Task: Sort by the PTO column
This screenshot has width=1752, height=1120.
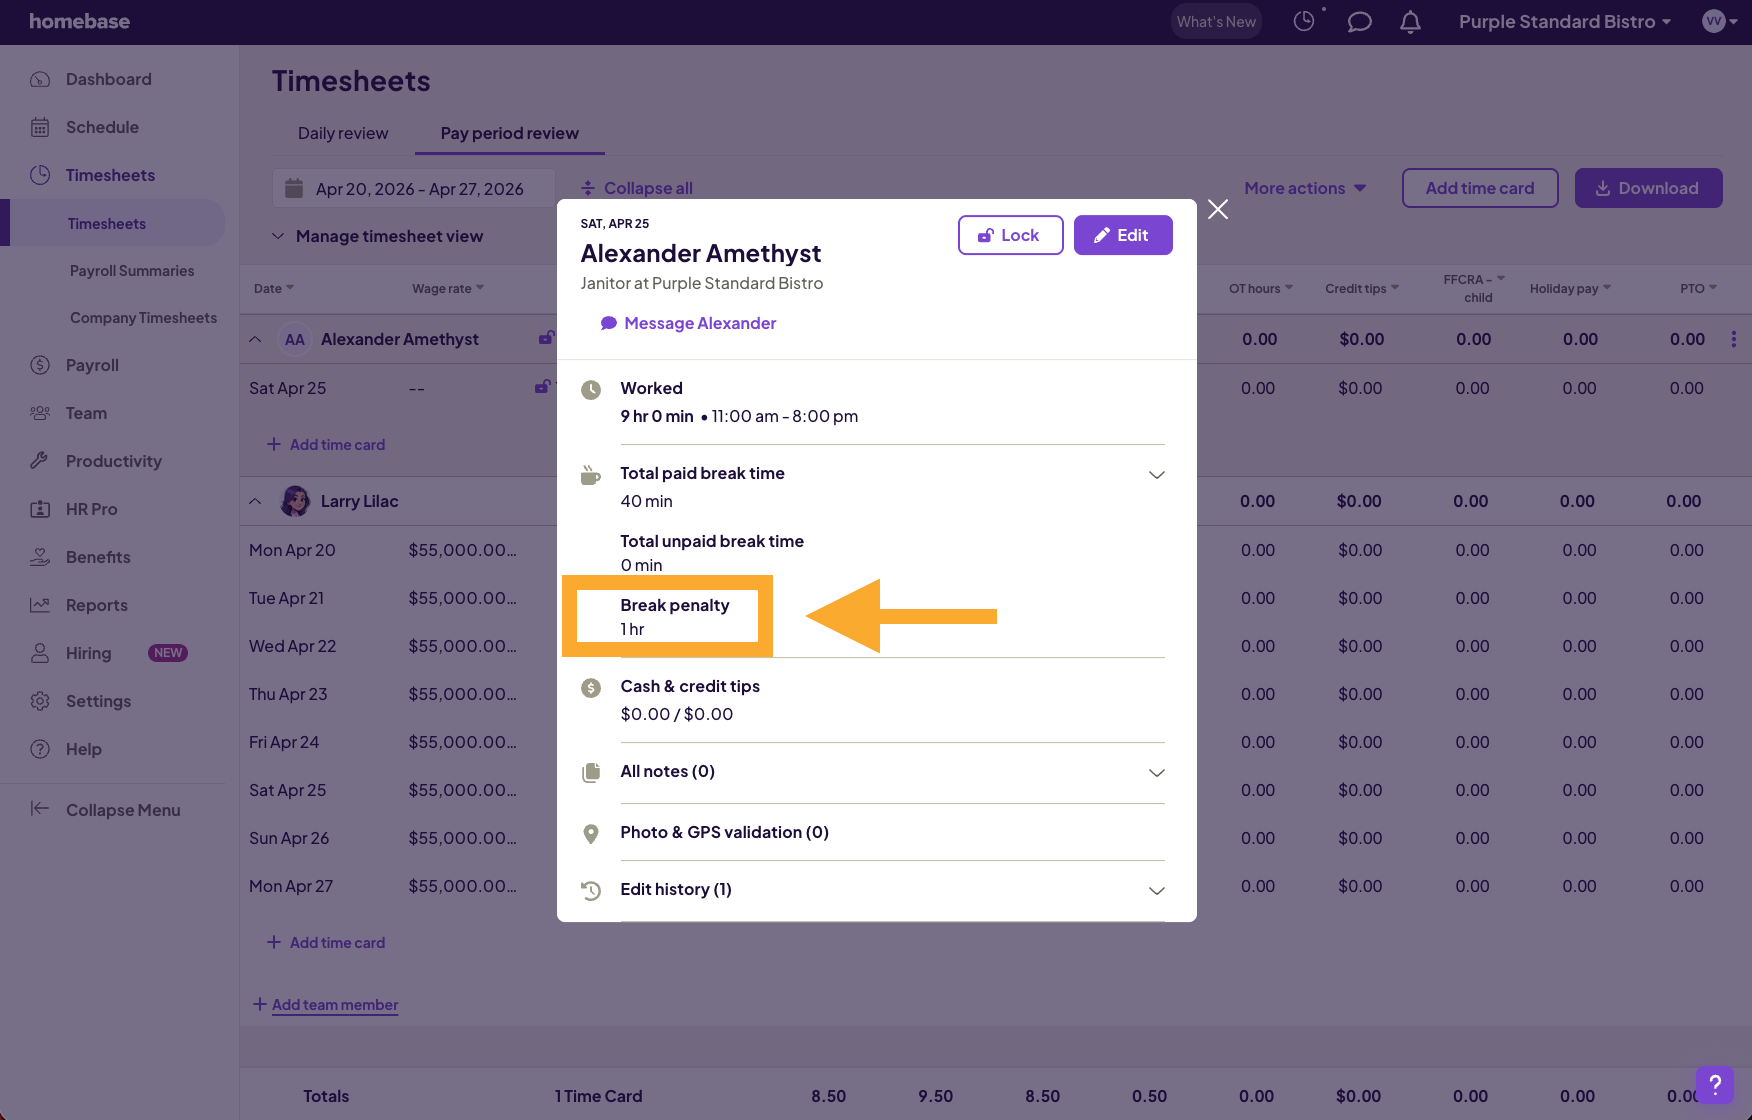Action: (x=1698, y=288)
